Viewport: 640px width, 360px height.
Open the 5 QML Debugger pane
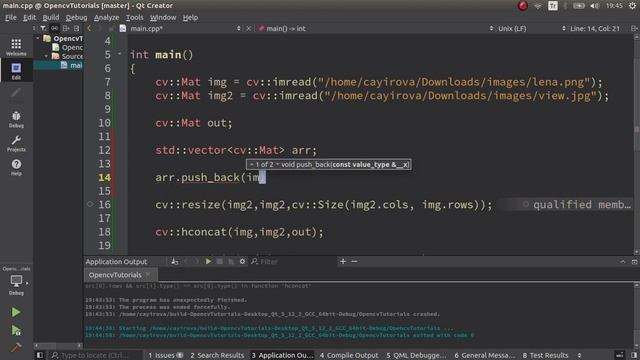point(416,355)
